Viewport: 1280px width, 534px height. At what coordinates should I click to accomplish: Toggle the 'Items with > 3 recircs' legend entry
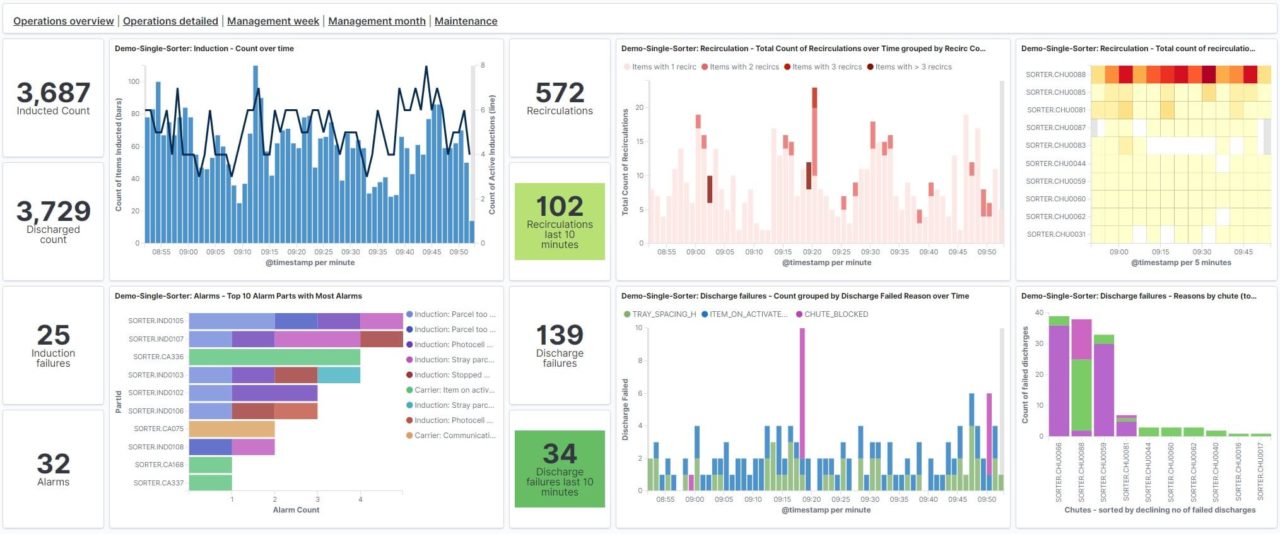909,67
